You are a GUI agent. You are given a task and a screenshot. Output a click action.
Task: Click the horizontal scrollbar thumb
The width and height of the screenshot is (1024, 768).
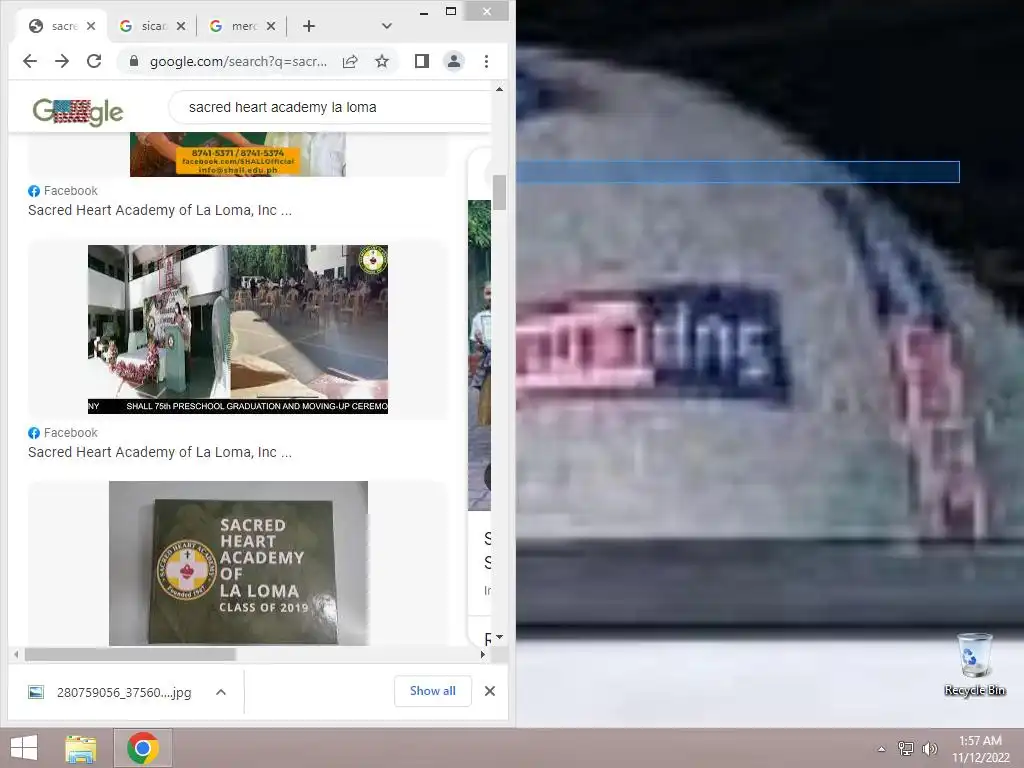(x=130, y=654)
